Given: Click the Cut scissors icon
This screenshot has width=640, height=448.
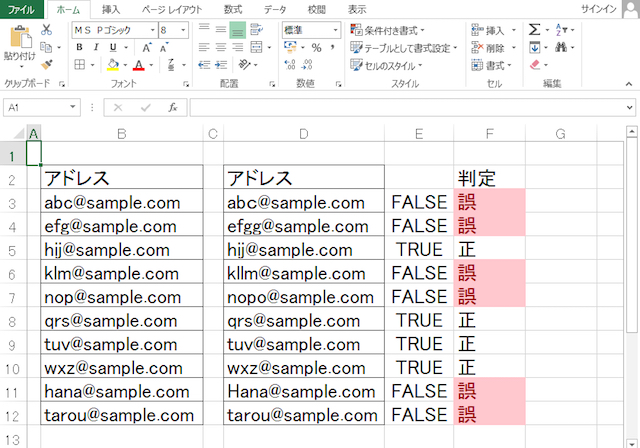Looking at the screenshot, I should (47, 30).
